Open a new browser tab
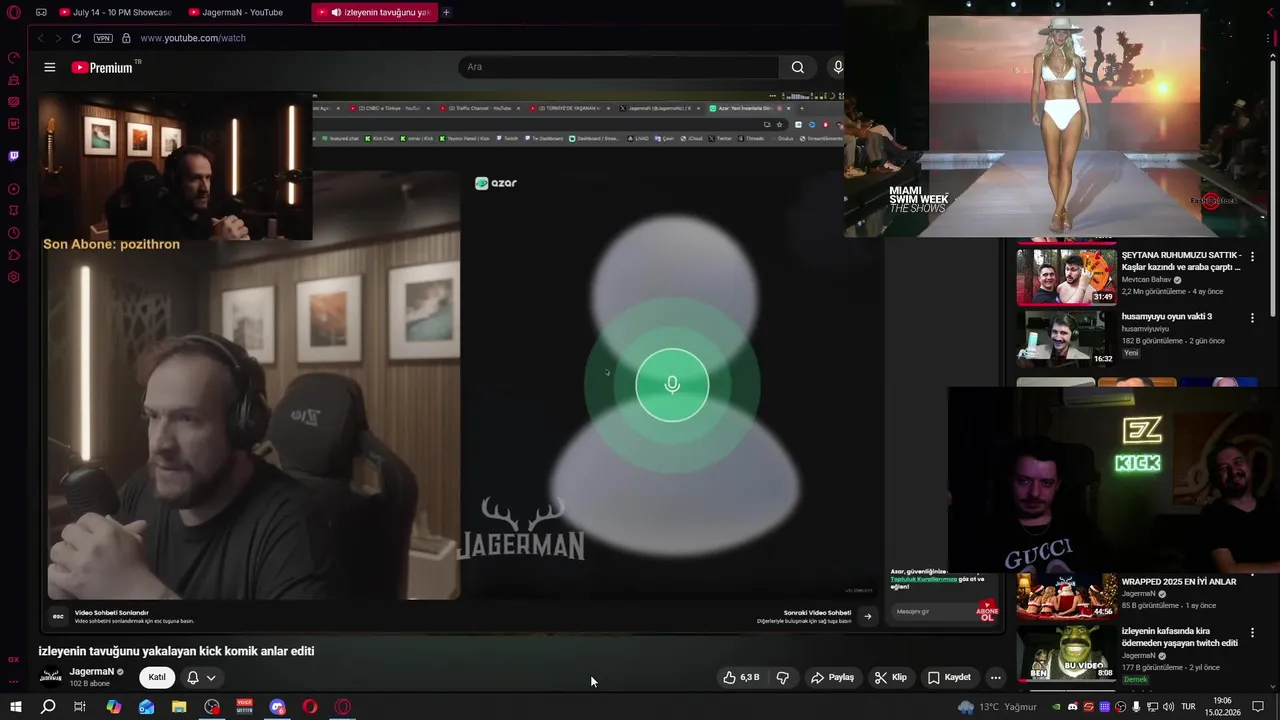Viewport: 1280px width, 720px height. point(446,12)
